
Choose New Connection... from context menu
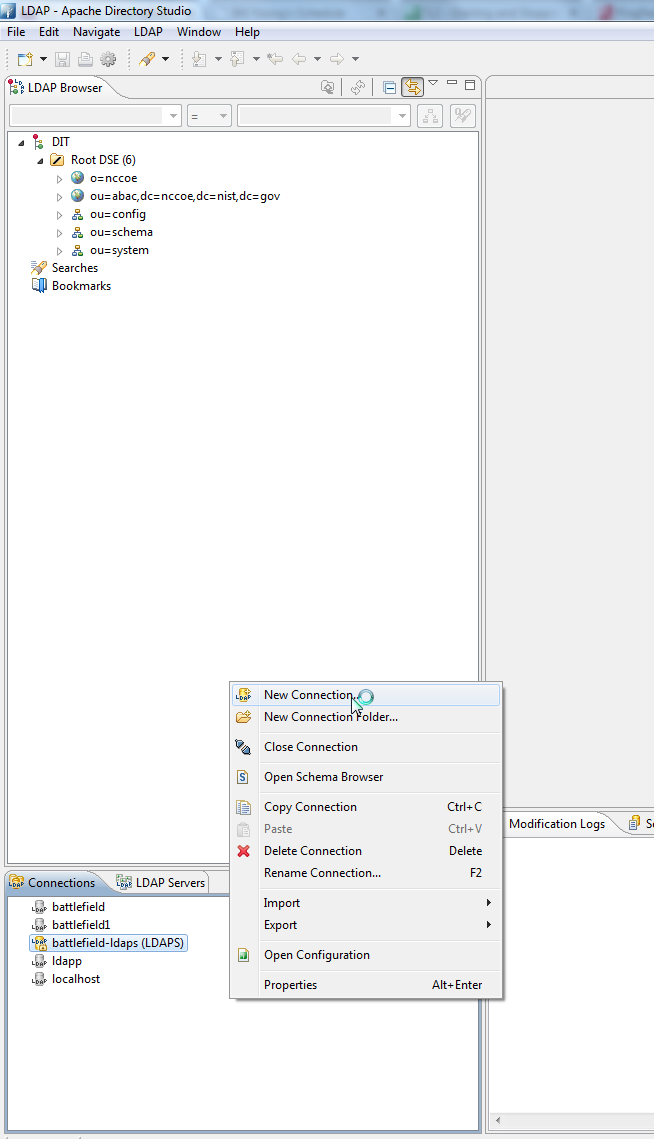point(366,695)
